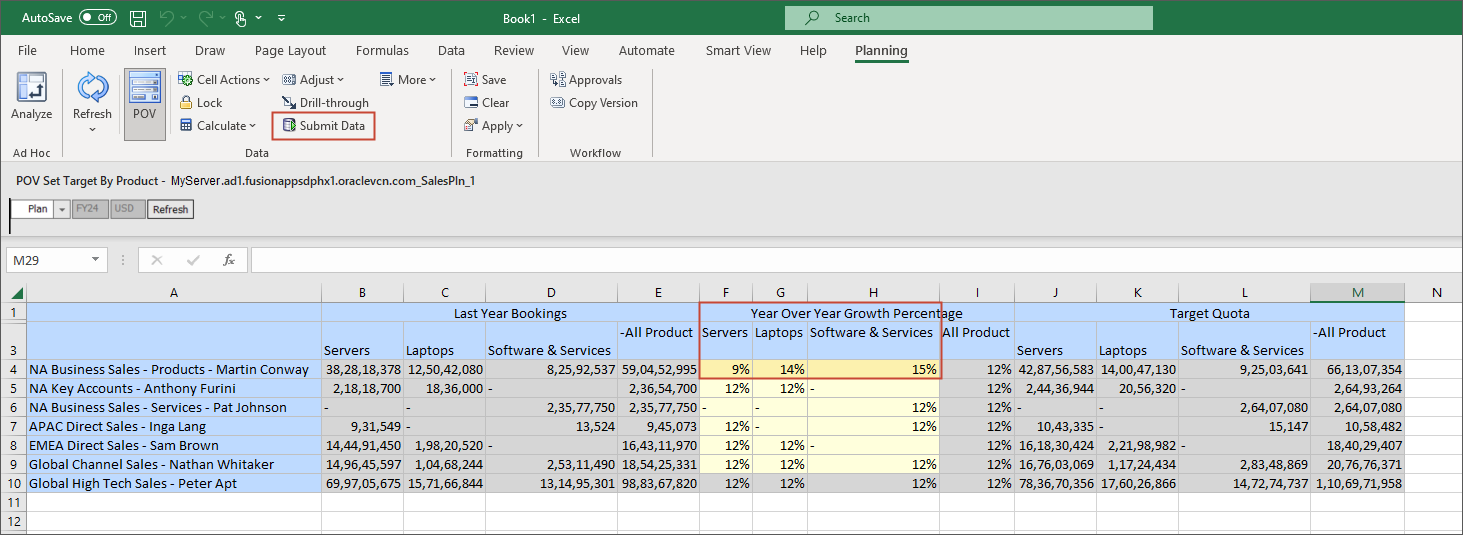Click the 38,28,18,378 Servers bookings cell

click(x=363, y=369)
